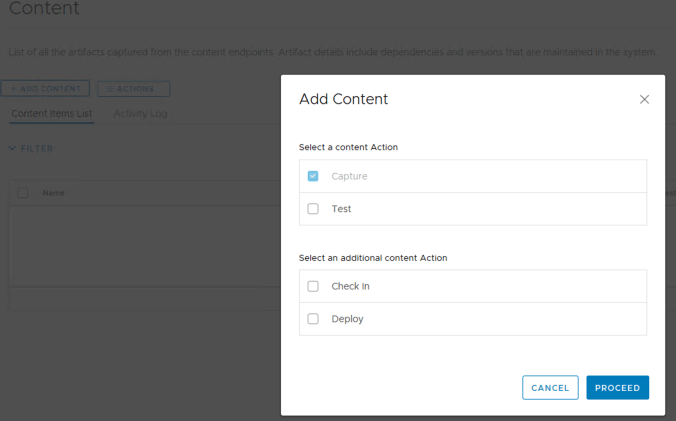The width and height of the screenshot is (676, 421).
Task: Uncheck the Capture checkbox
Action: [313, 176]
